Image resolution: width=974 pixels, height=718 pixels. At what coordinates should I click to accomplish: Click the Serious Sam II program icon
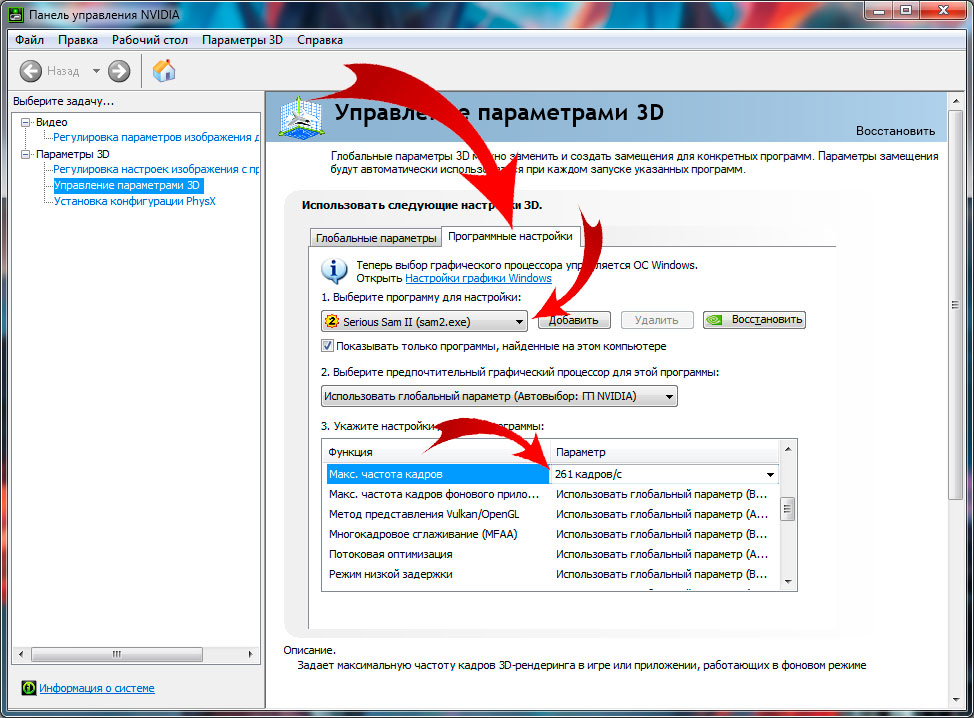click(332, 321)
